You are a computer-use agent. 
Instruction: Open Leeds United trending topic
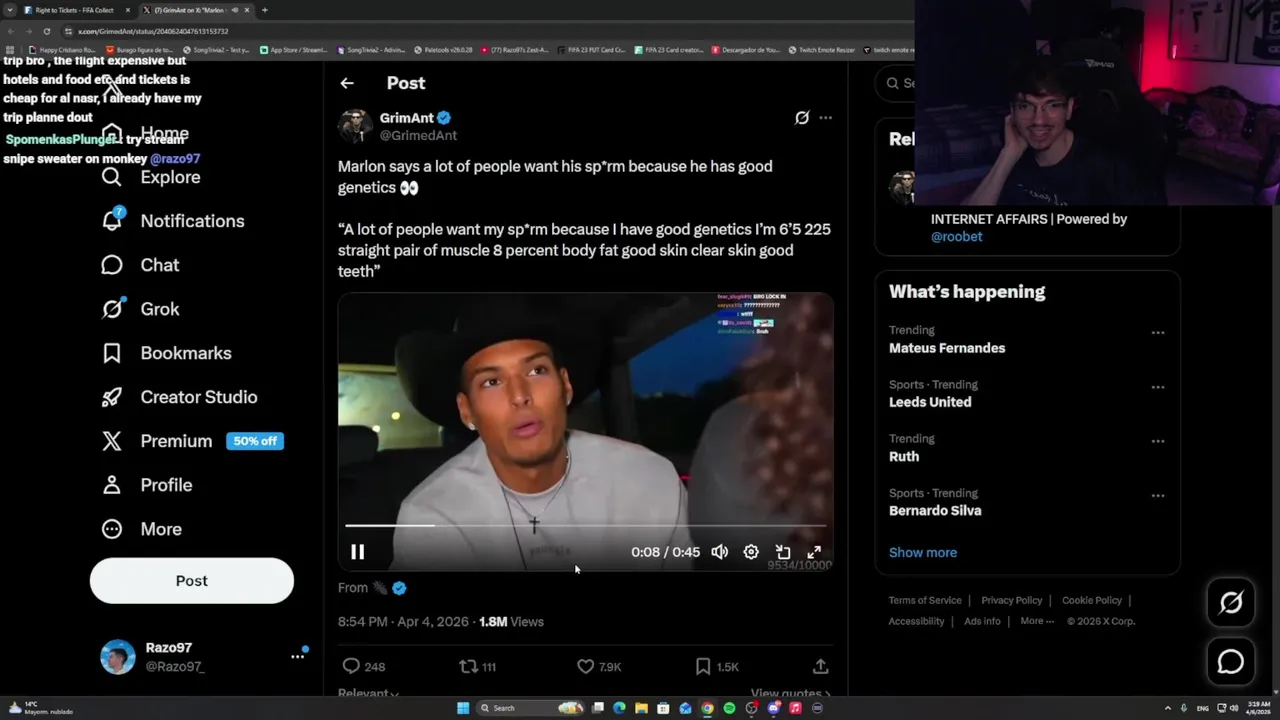tap(930, 402)
